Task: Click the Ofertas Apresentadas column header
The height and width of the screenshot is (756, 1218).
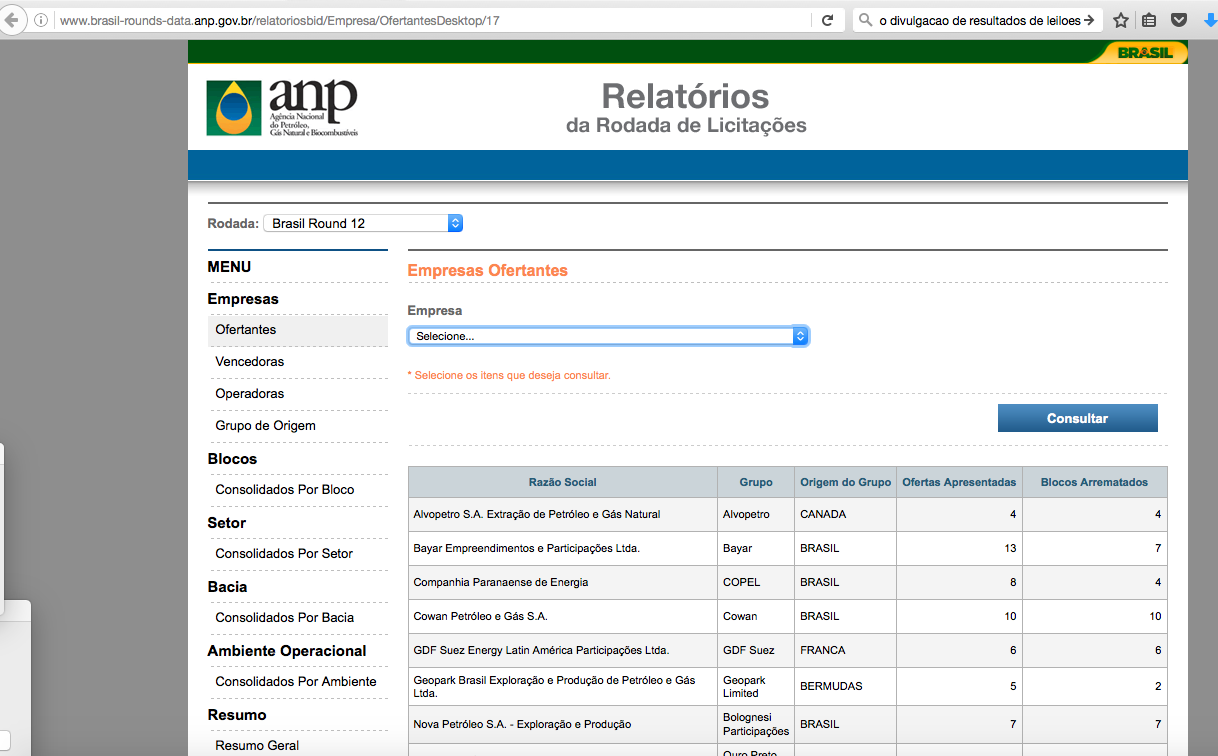Action: (959, 482)
